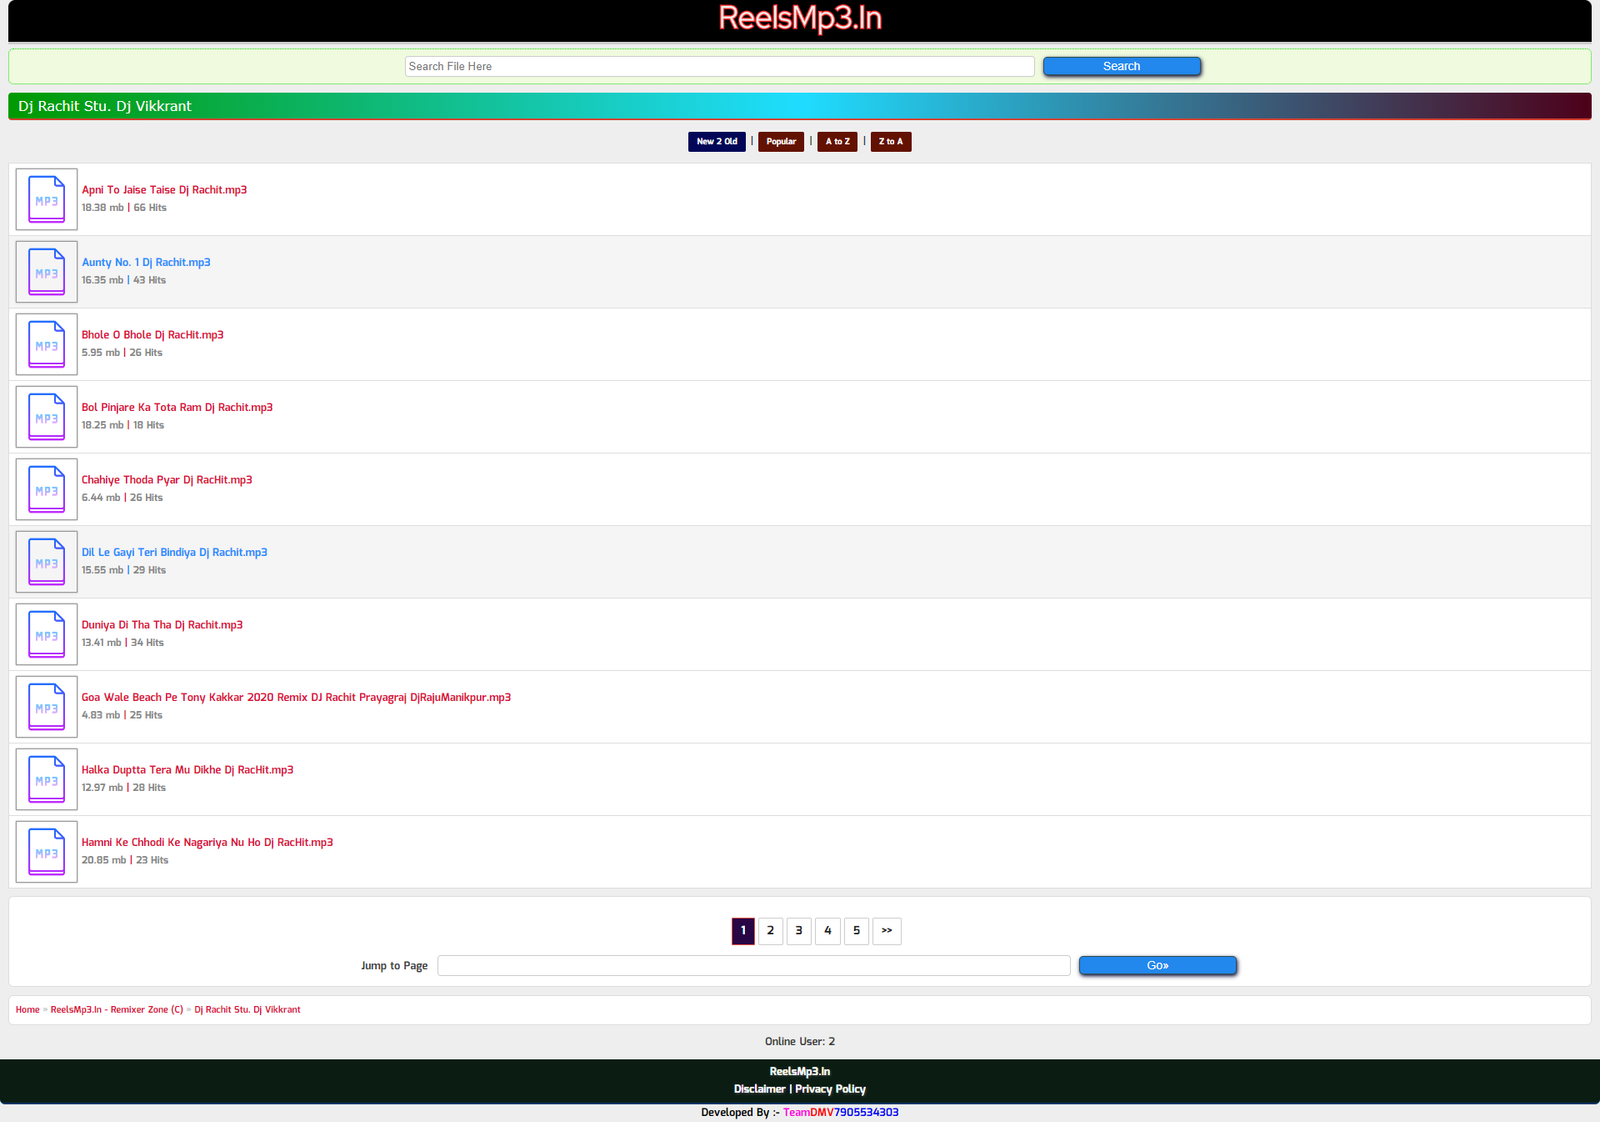This screenshot has width=1600, height=1122.
Task: Open Goa Wale Beach Pe remix link
Action: 296,697
